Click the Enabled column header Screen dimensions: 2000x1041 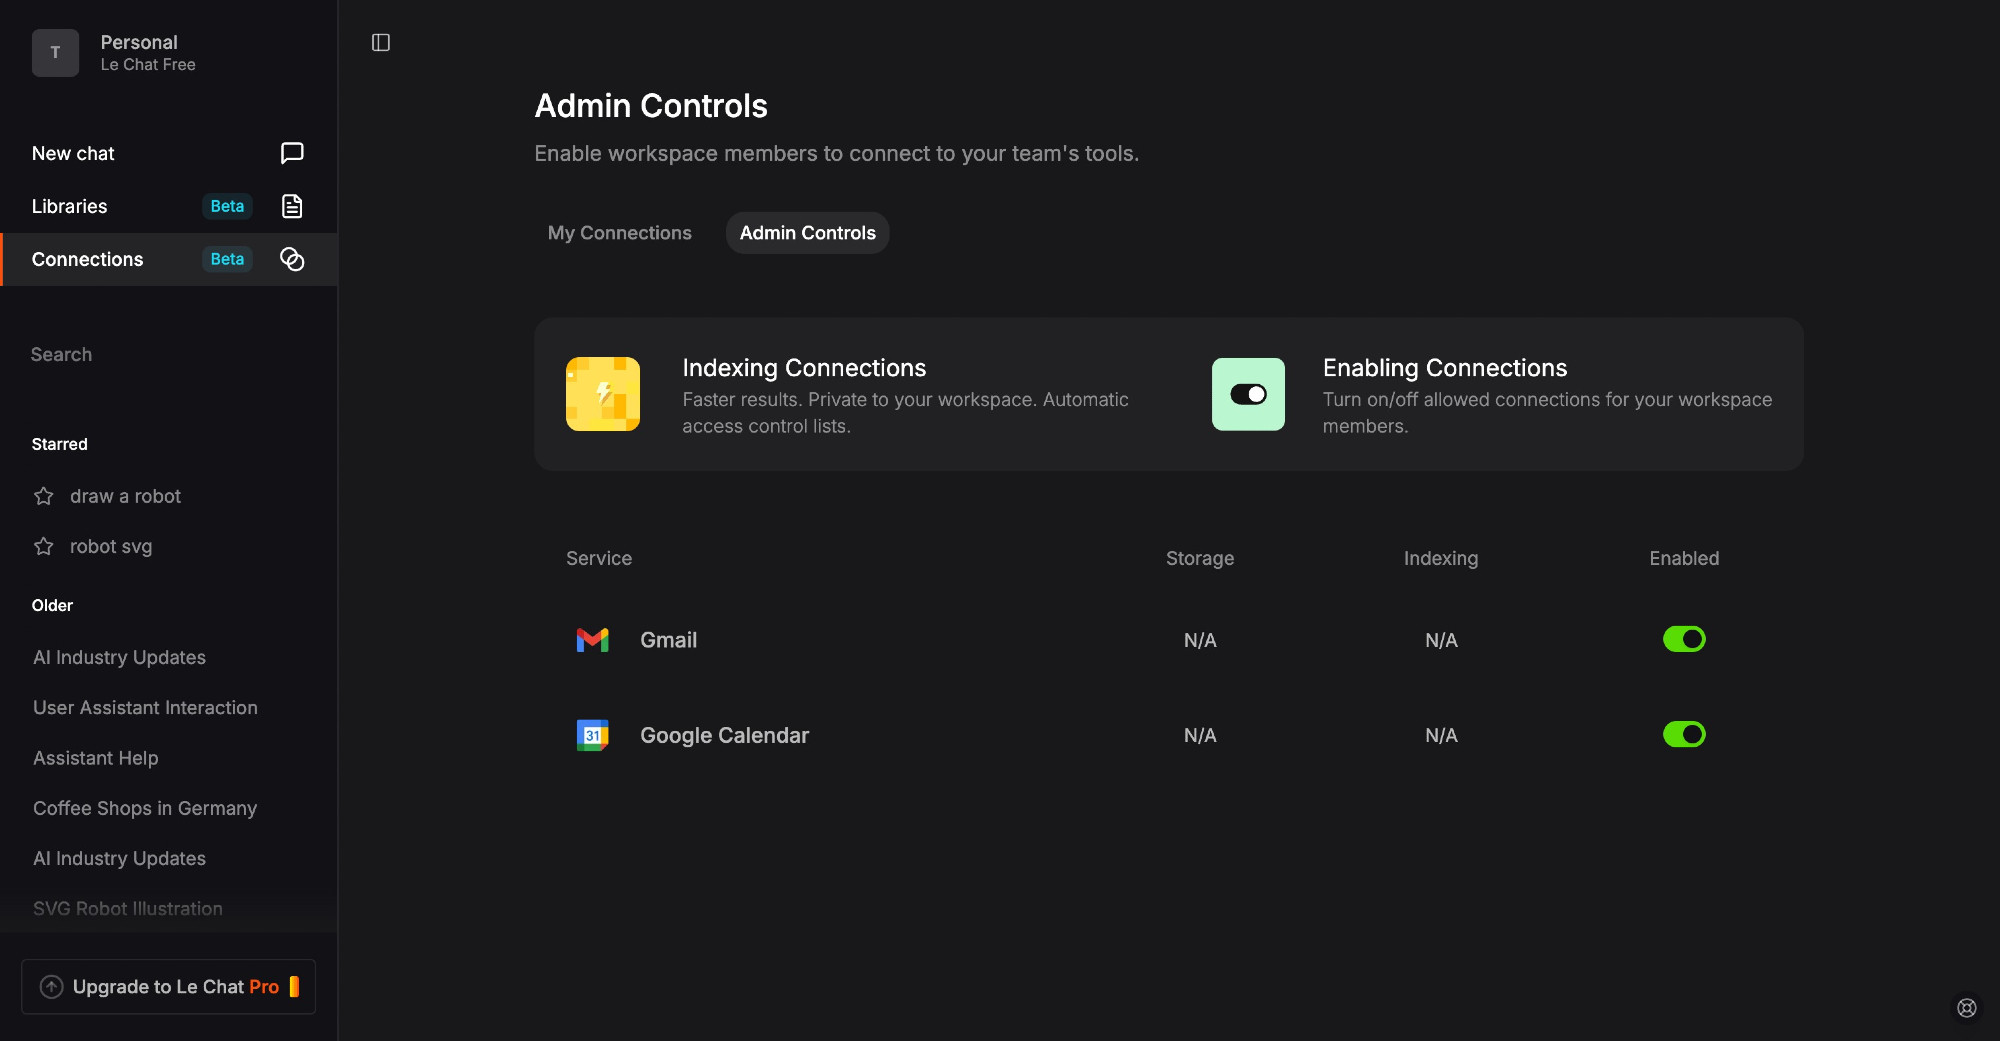pyautogui.click(x=1684, y=558)
